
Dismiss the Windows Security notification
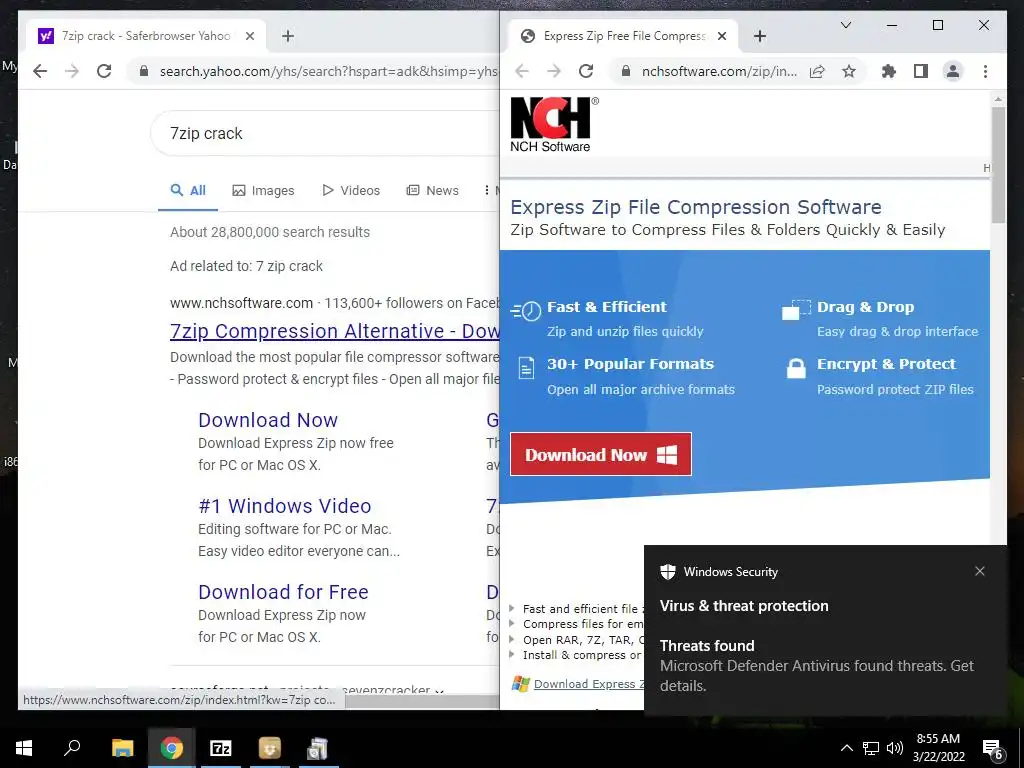tap(980, 571)
